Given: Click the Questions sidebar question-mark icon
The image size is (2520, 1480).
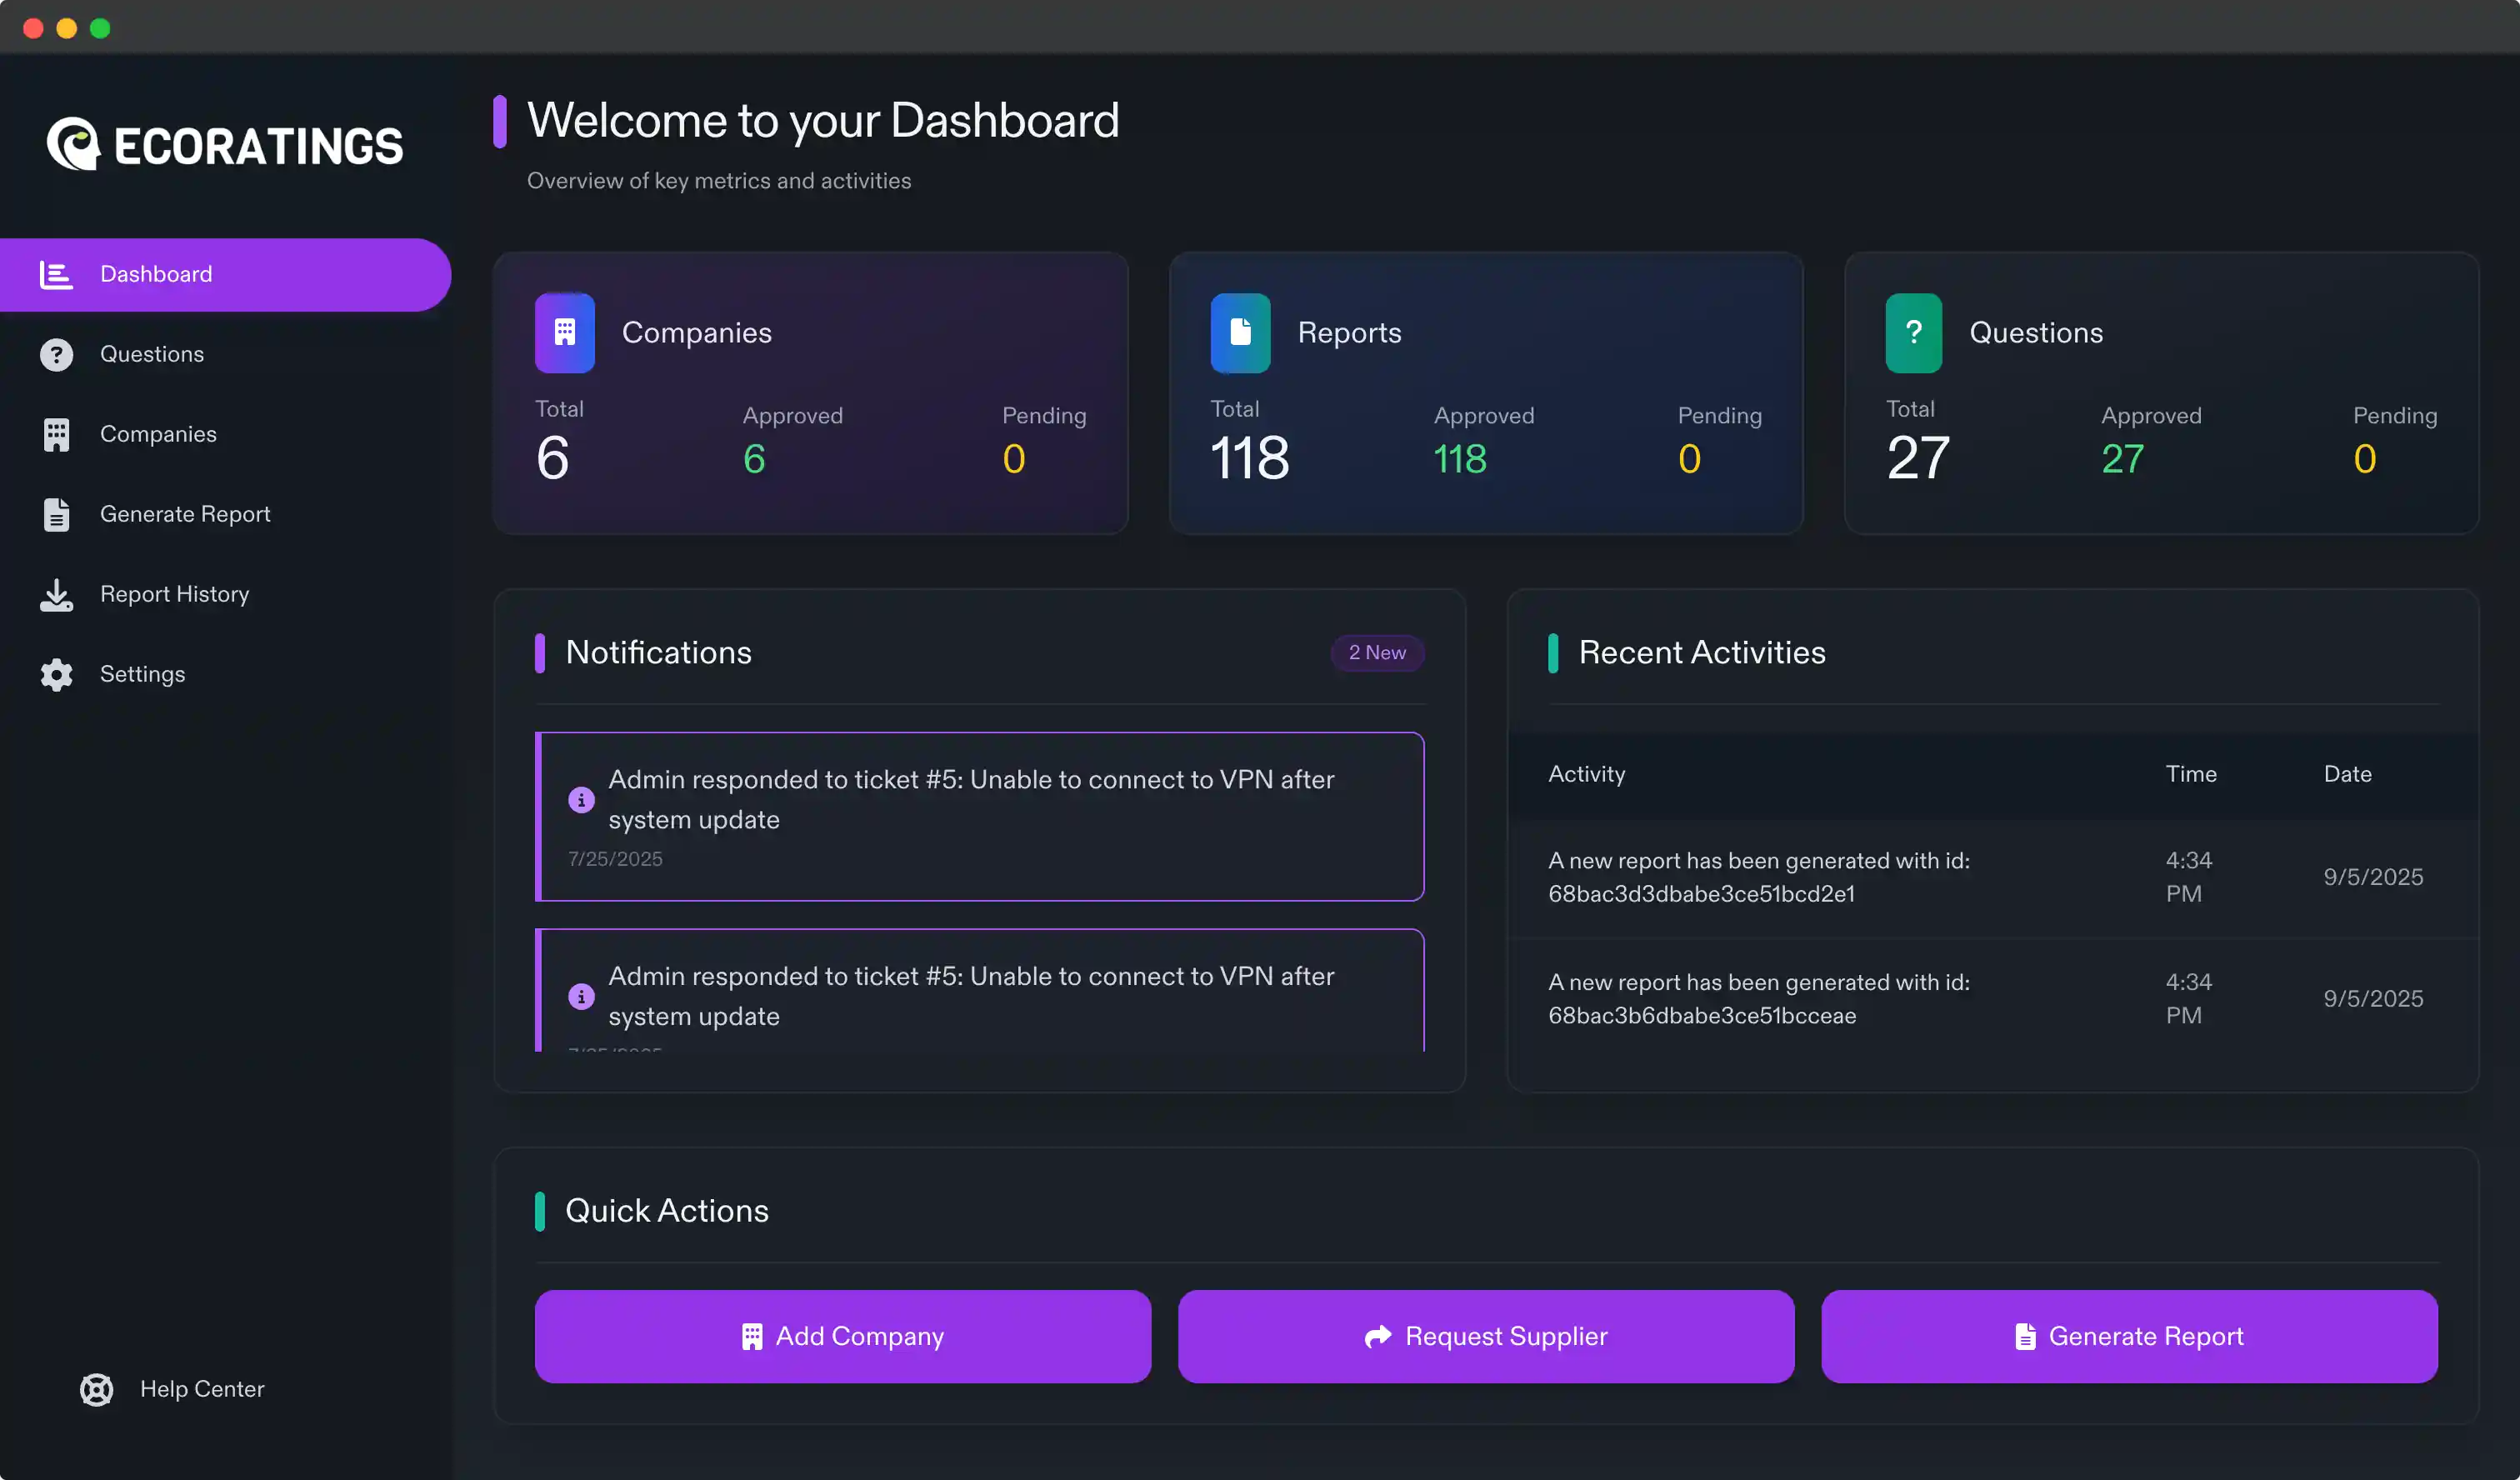Looking at the screenshot, I should (x=56, y=354).
